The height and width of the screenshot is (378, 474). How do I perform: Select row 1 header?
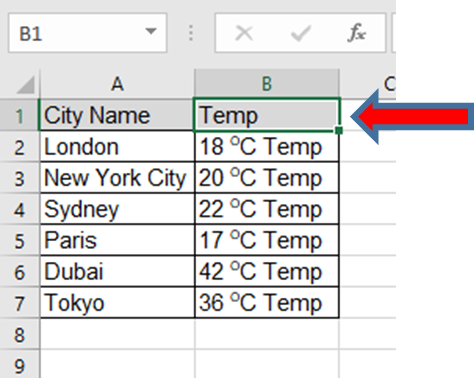click(19, 115)
